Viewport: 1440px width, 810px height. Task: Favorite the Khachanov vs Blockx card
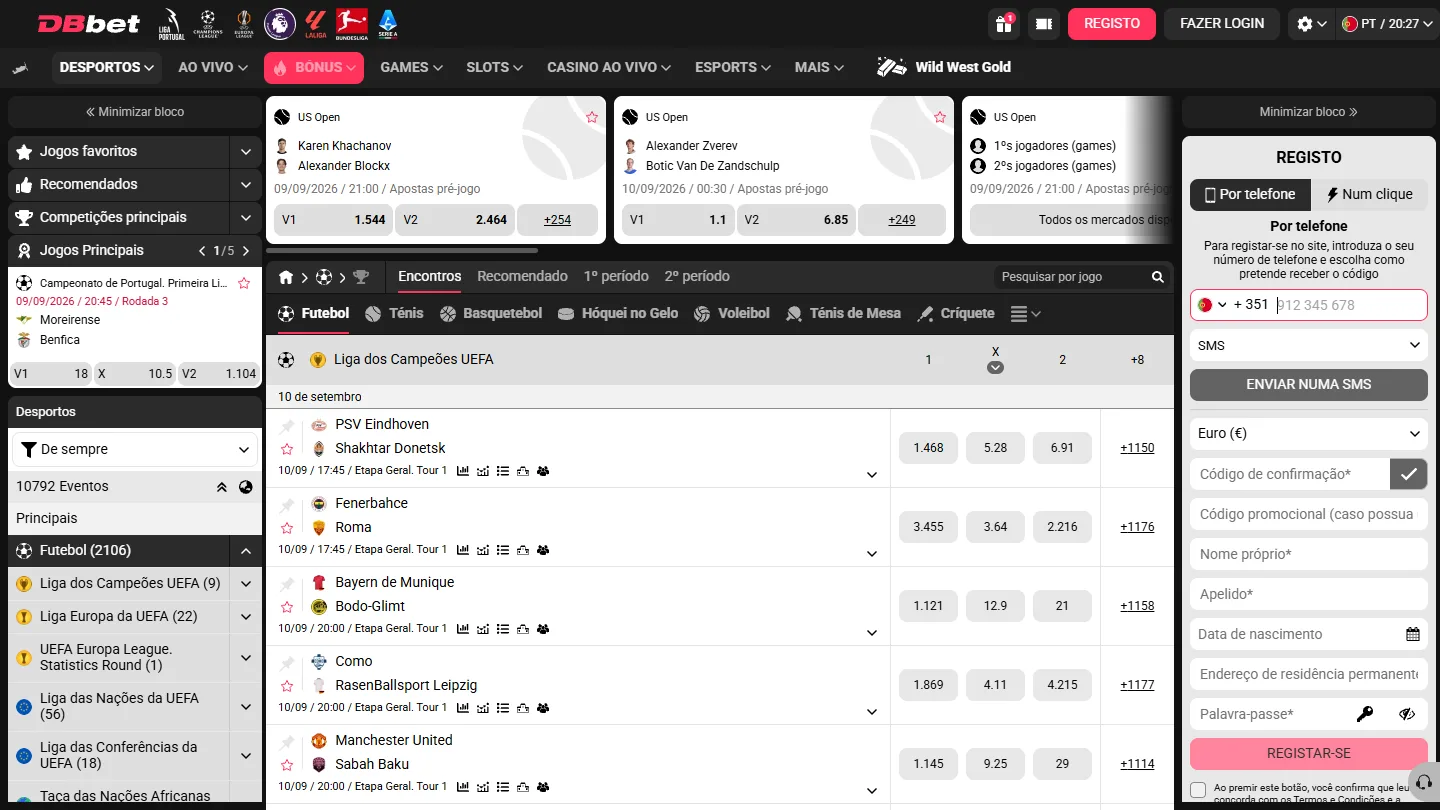coord(592,117)
